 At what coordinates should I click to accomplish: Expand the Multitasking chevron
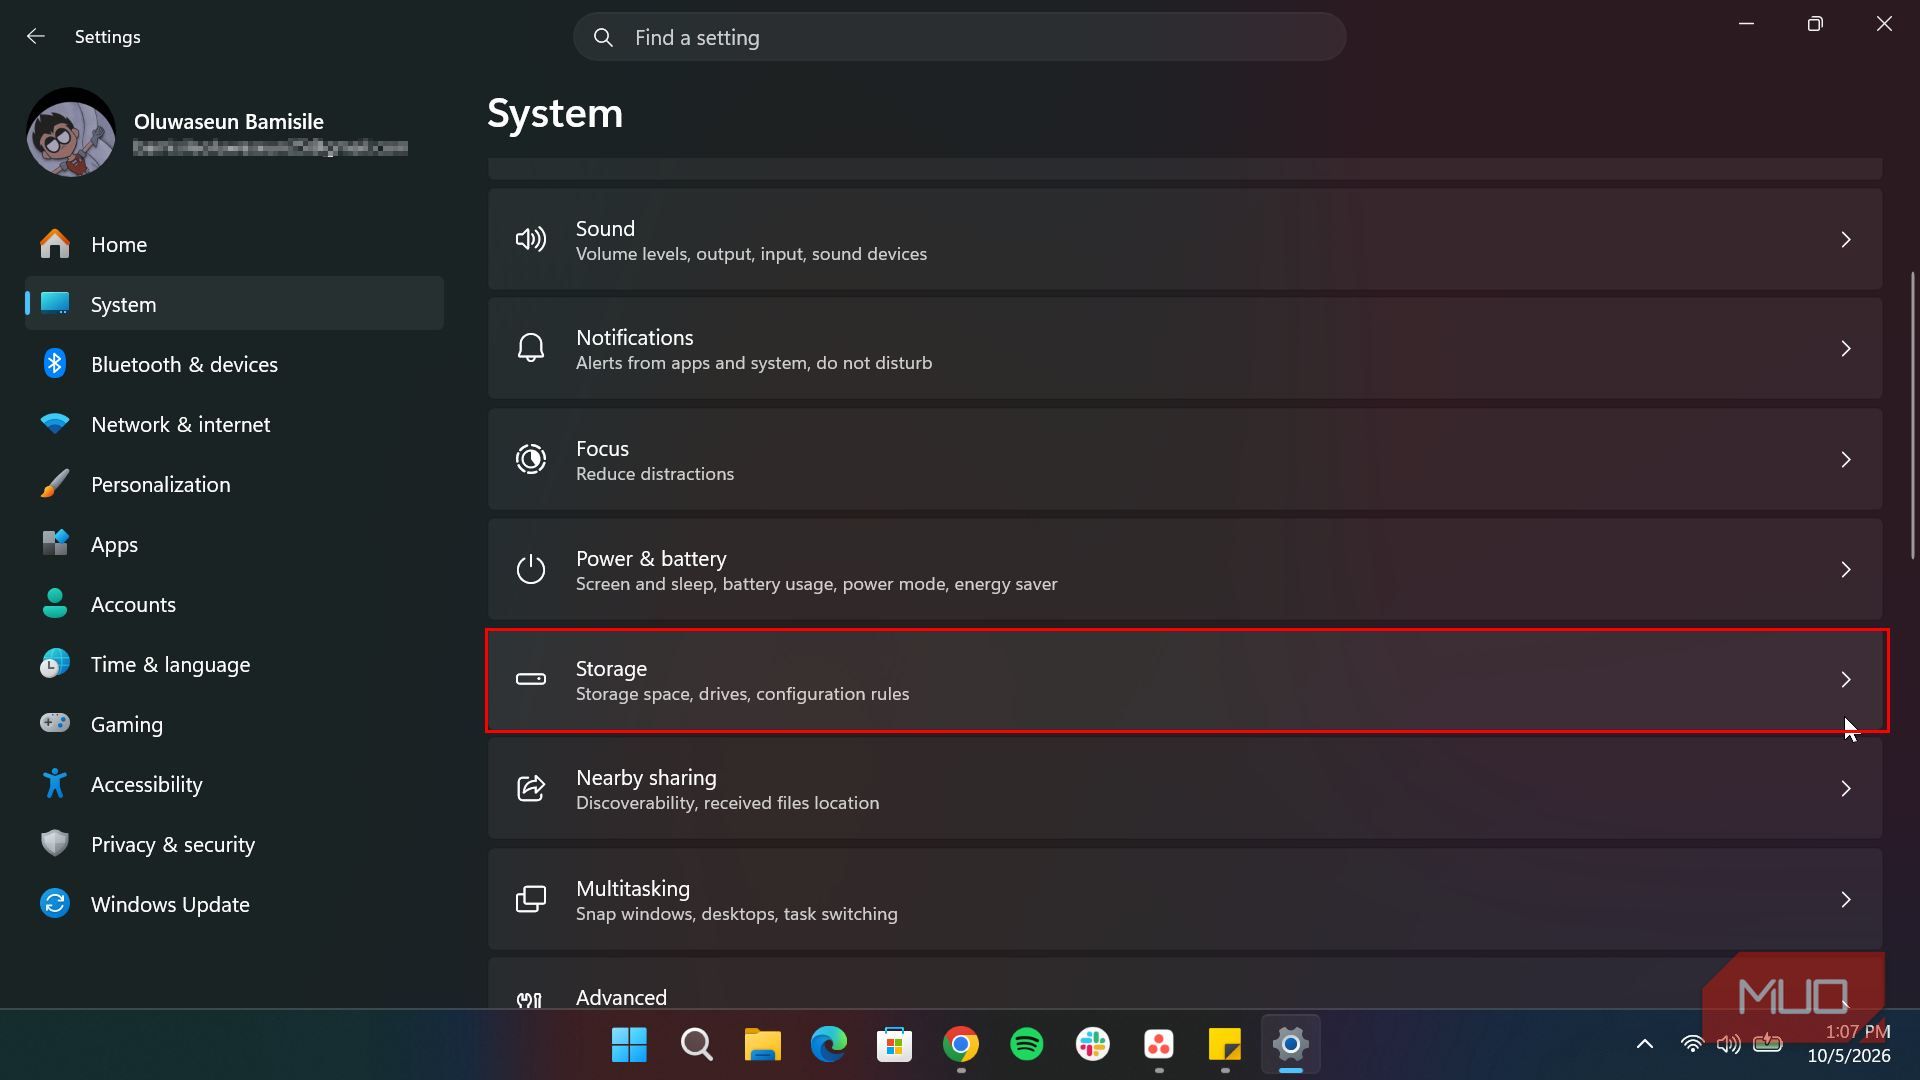pos(1846,899)
